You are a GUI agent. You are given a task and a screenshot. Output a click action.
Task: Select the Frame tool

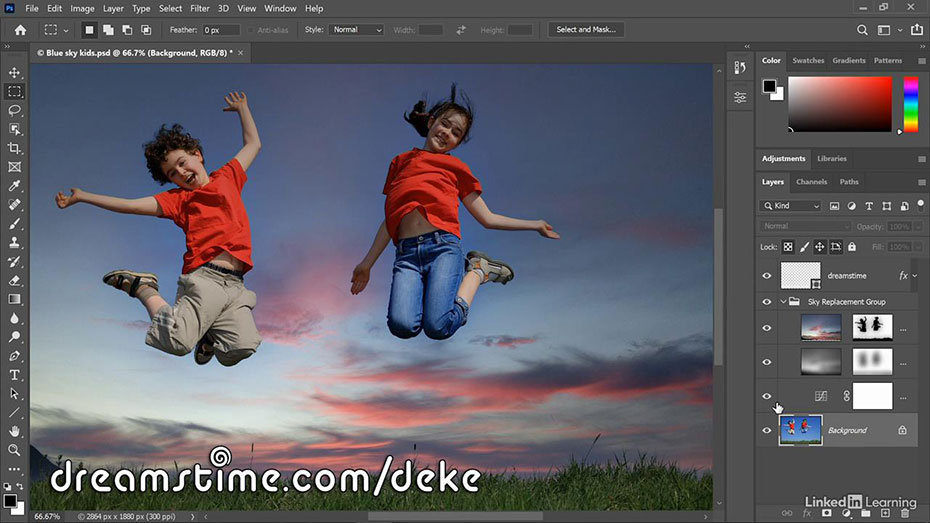pyautogui.click(x=14, y=167)
